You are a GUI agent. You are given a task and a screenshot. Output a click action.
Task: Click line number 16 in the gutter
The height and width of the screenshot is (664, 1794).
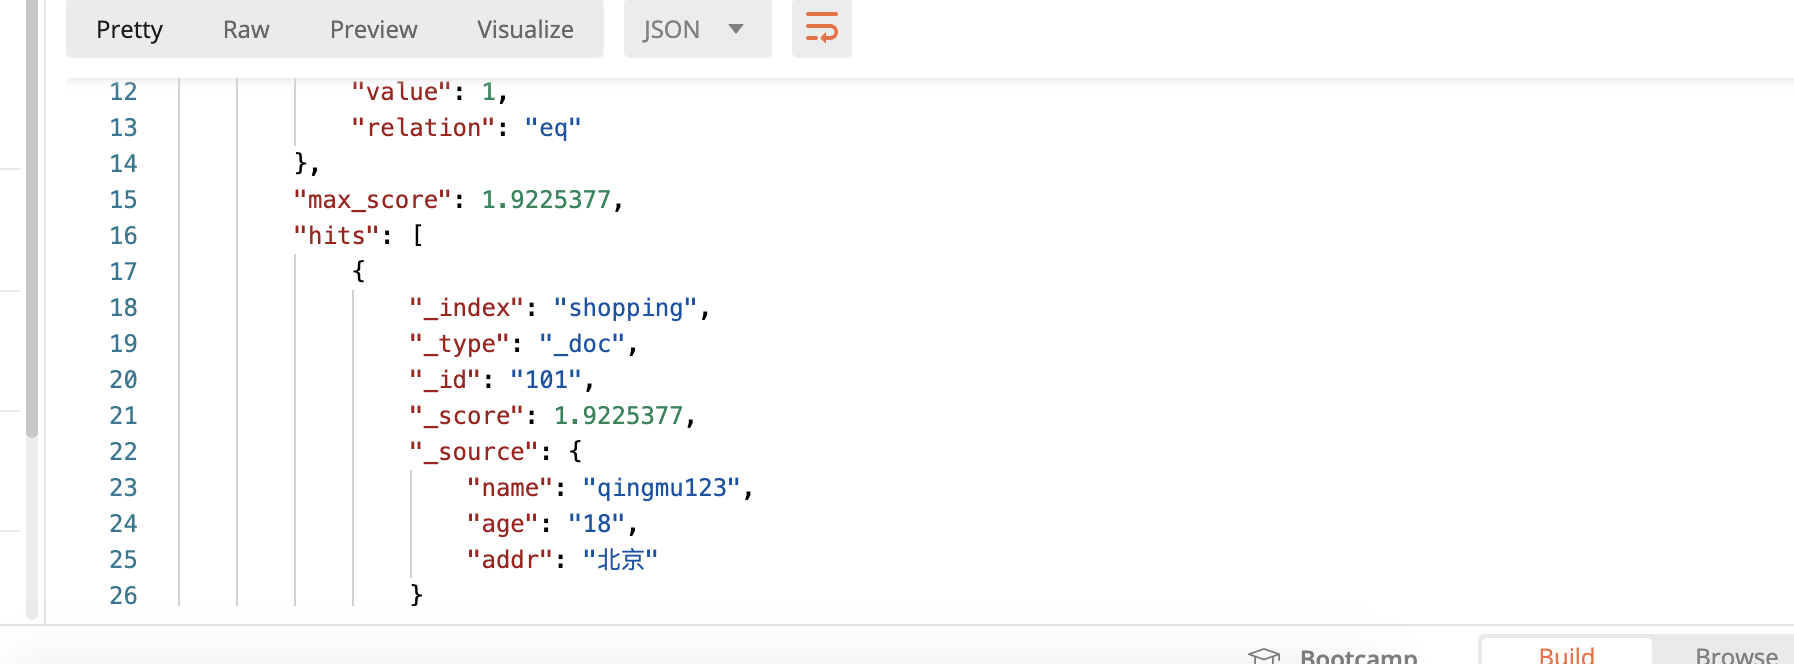(123, 236)
